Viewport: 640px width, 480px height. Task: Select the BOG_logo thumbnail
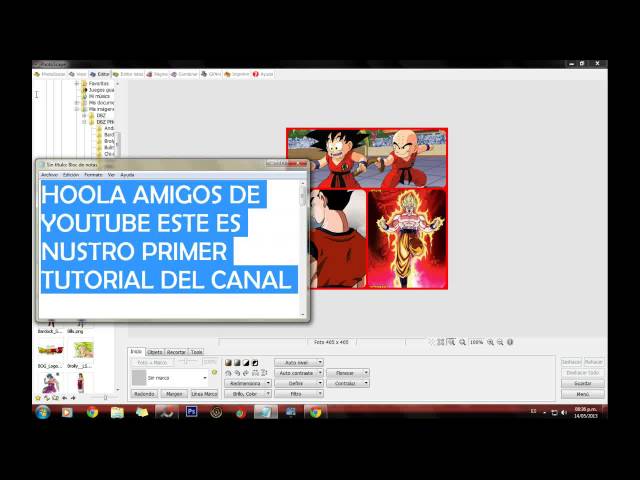click(51, 350)
